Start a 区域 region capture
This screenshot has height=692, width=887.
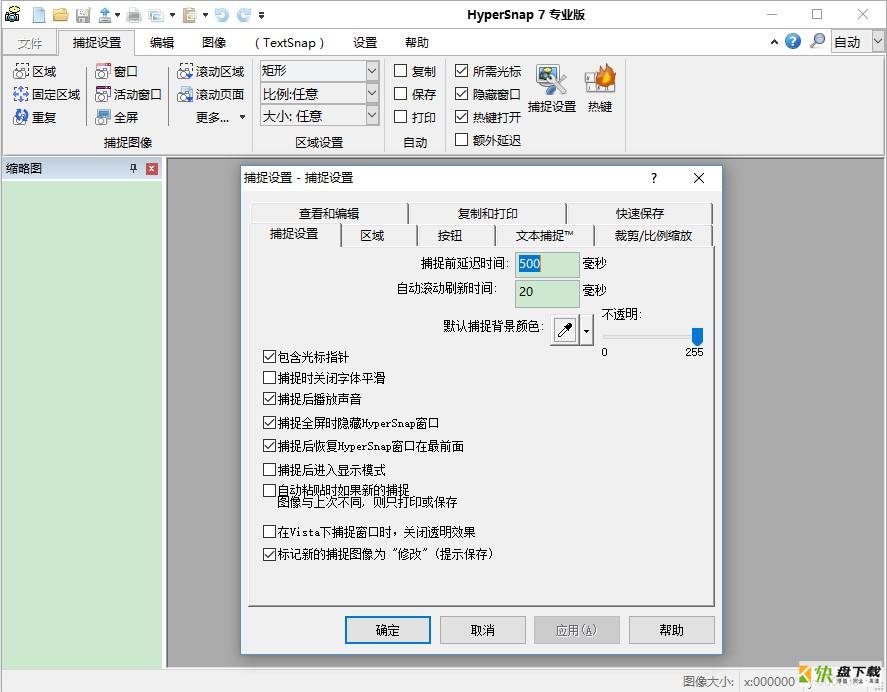(35, 71)
